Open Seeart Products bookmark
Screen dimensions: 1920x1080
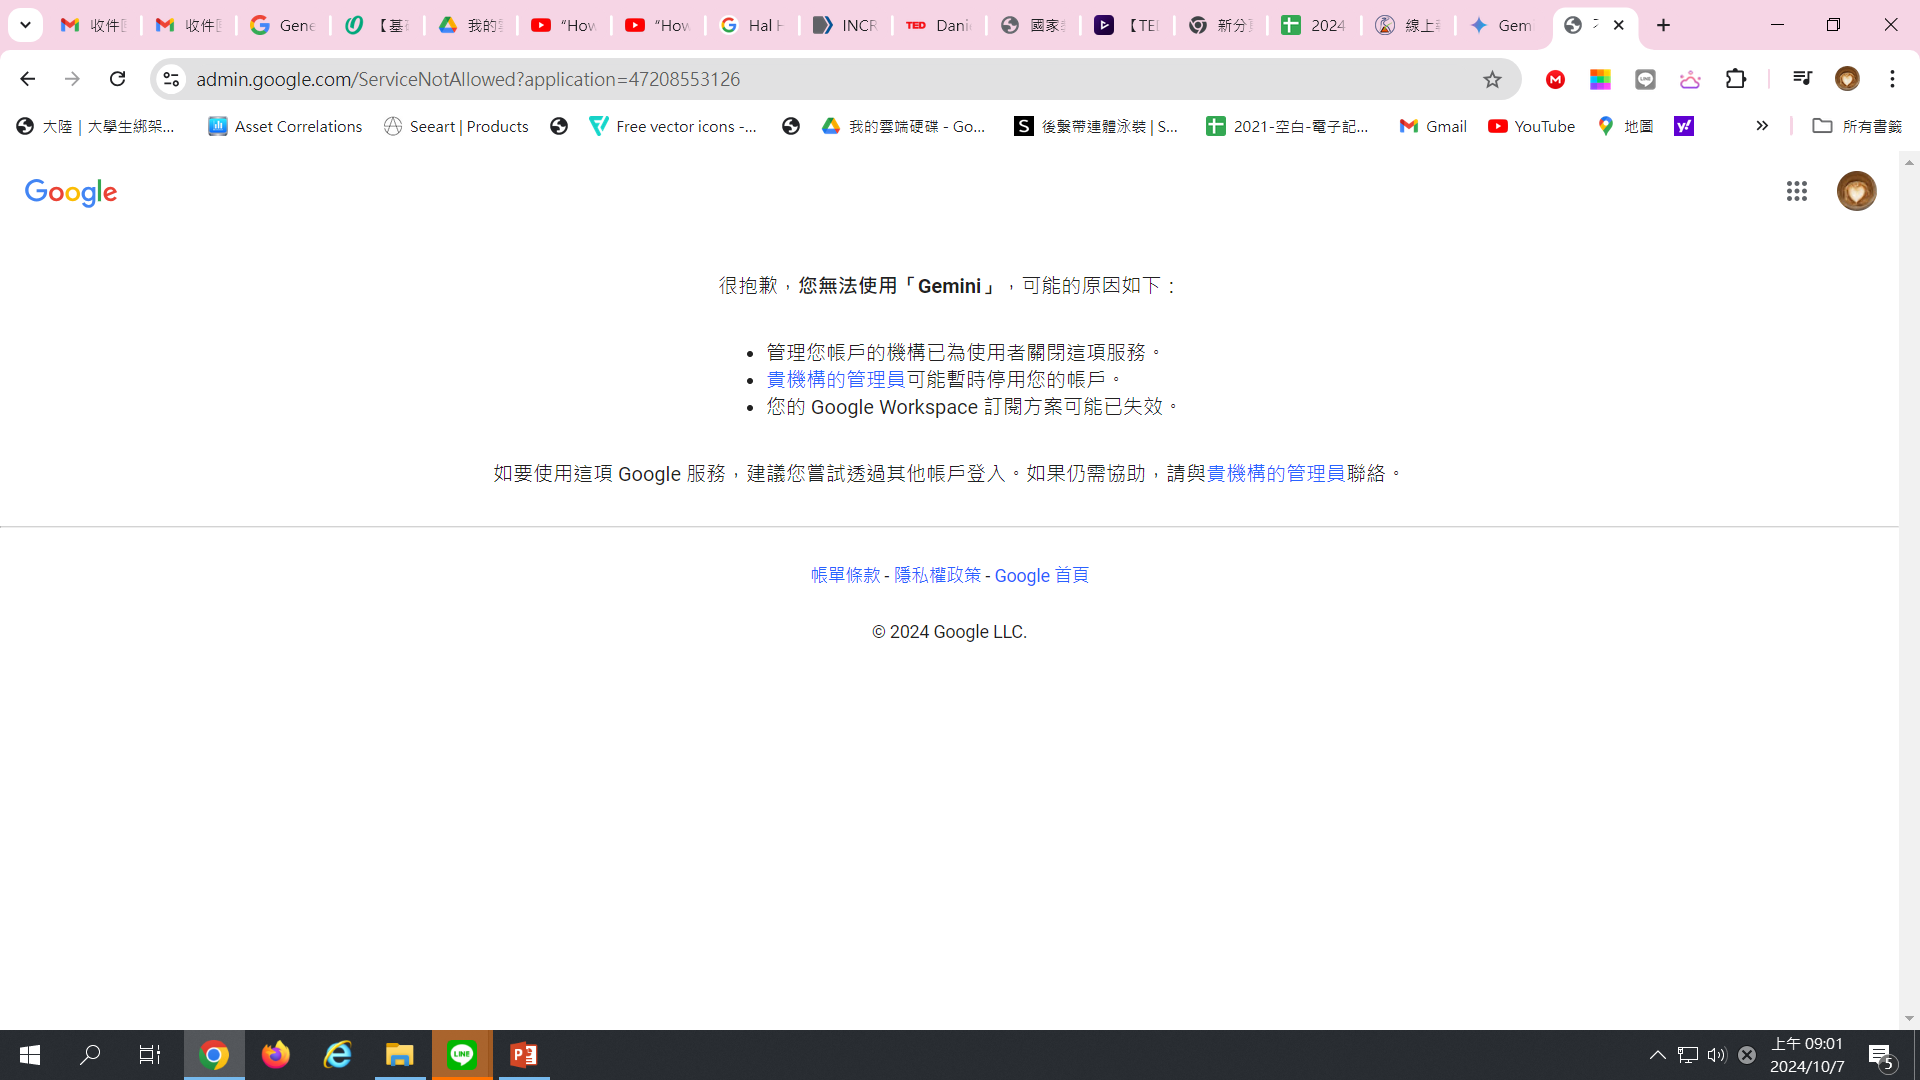(456, 126)
